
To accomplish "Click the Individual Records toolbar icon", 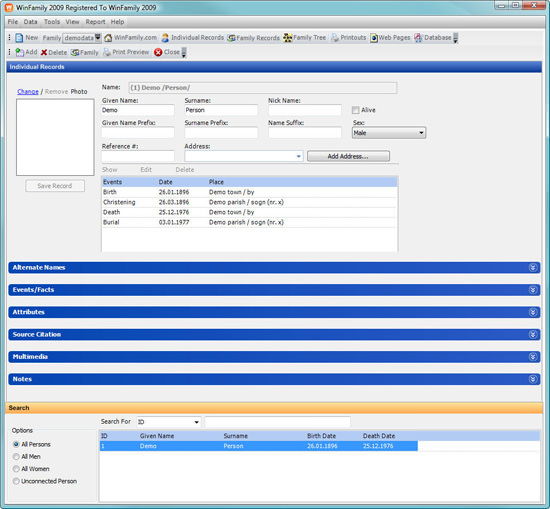I will tap(165, 38).
